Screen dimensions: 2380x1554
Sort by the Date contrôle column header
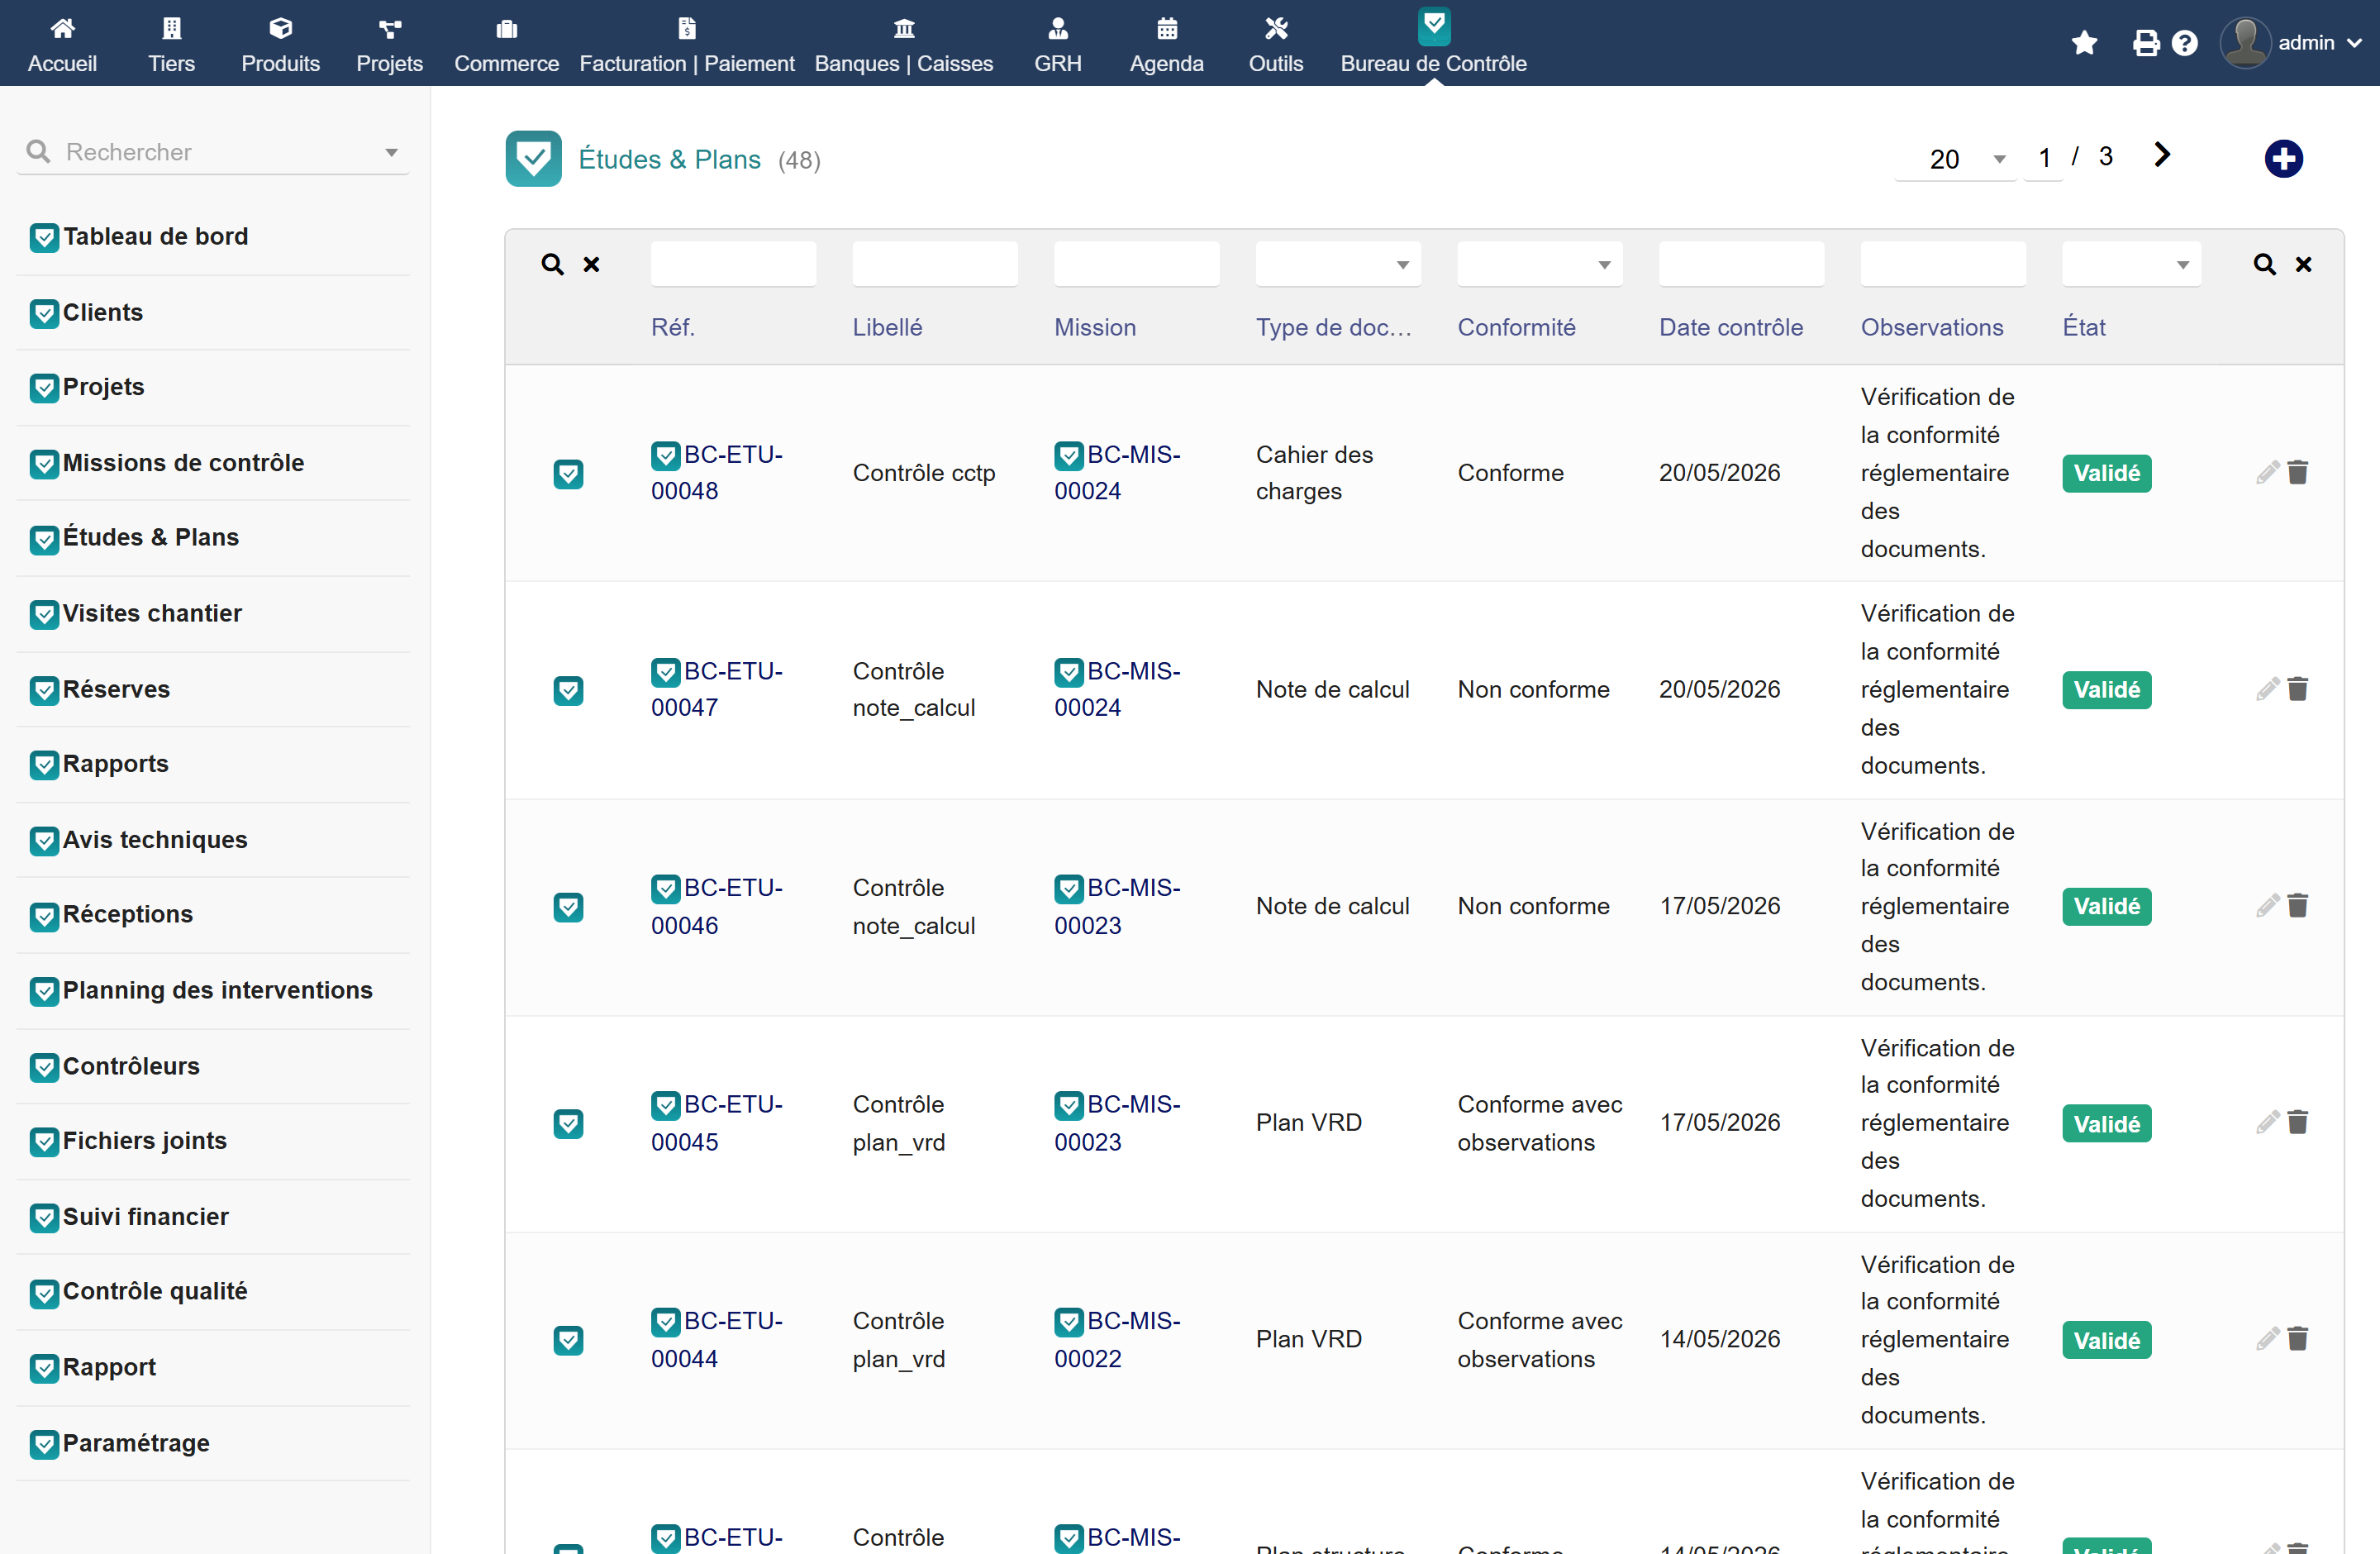click(x=1731, y=327)
